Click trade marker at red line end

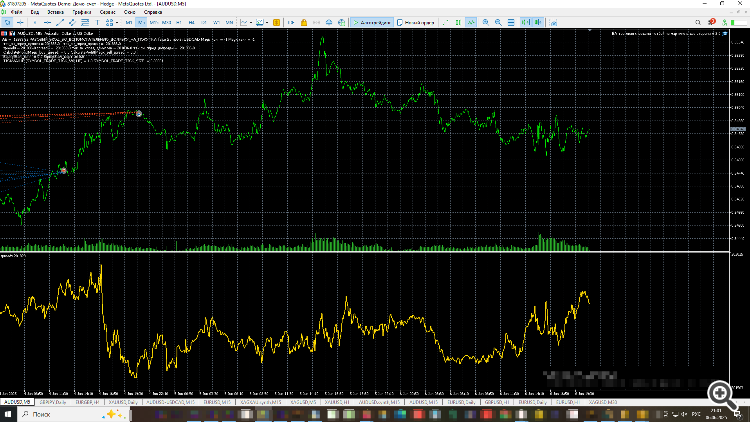tap(139, 114)
